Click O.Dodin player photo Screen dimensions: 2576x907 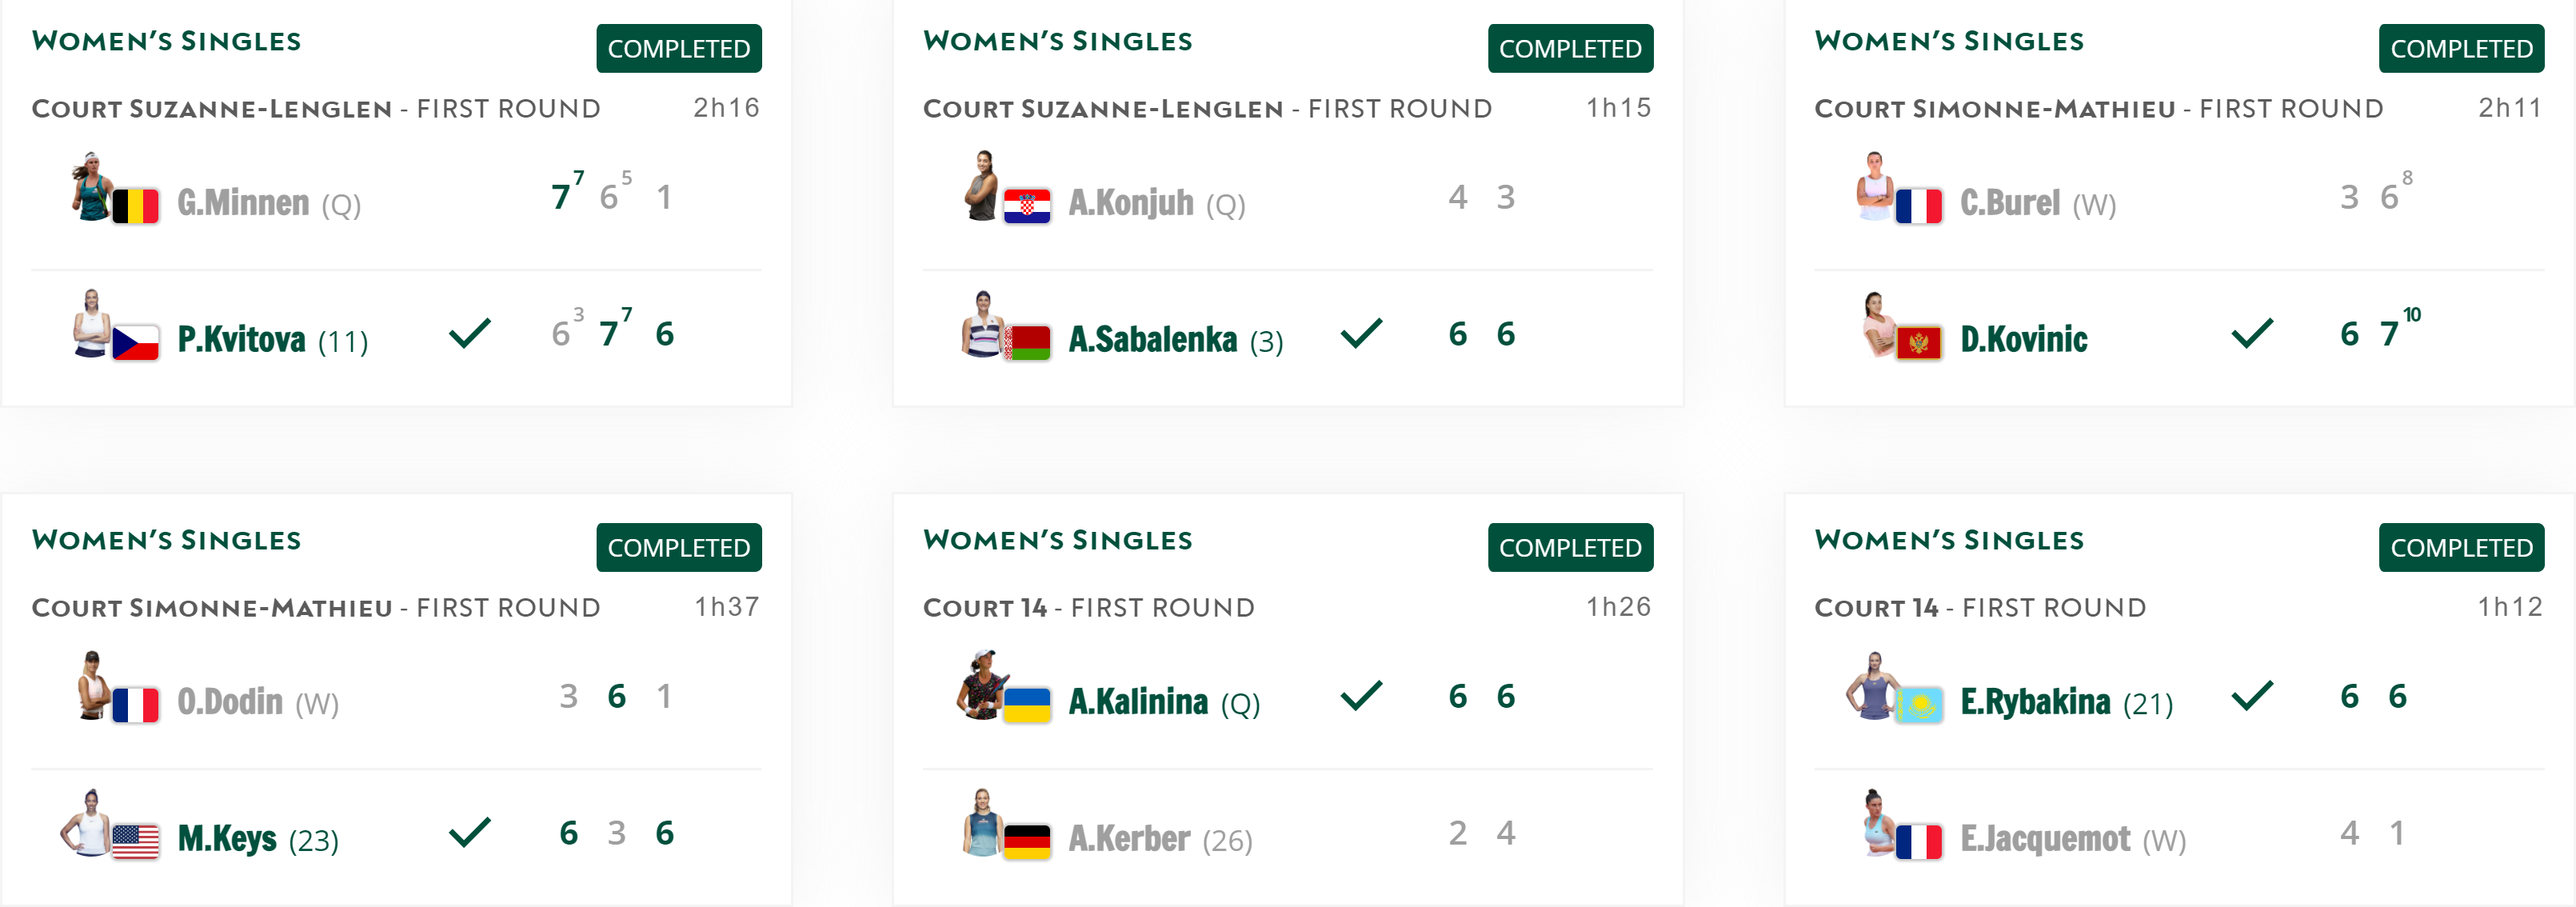click(x=93, y=686)
